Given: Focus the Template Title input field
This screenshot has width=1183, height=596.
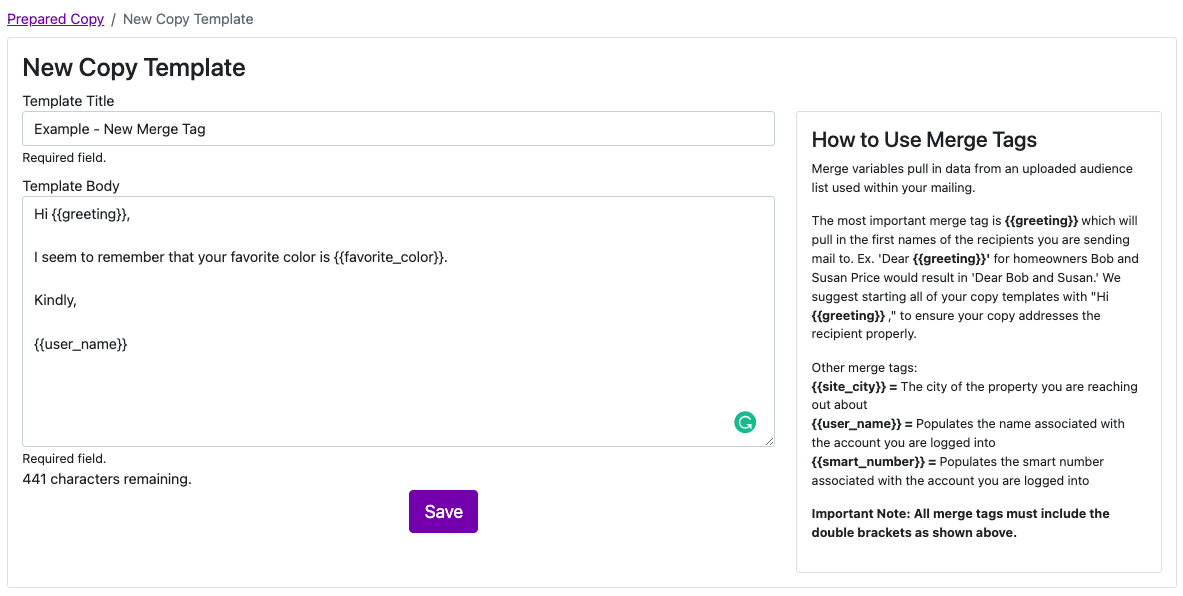Looking at the screenshot, I should 398,129.
